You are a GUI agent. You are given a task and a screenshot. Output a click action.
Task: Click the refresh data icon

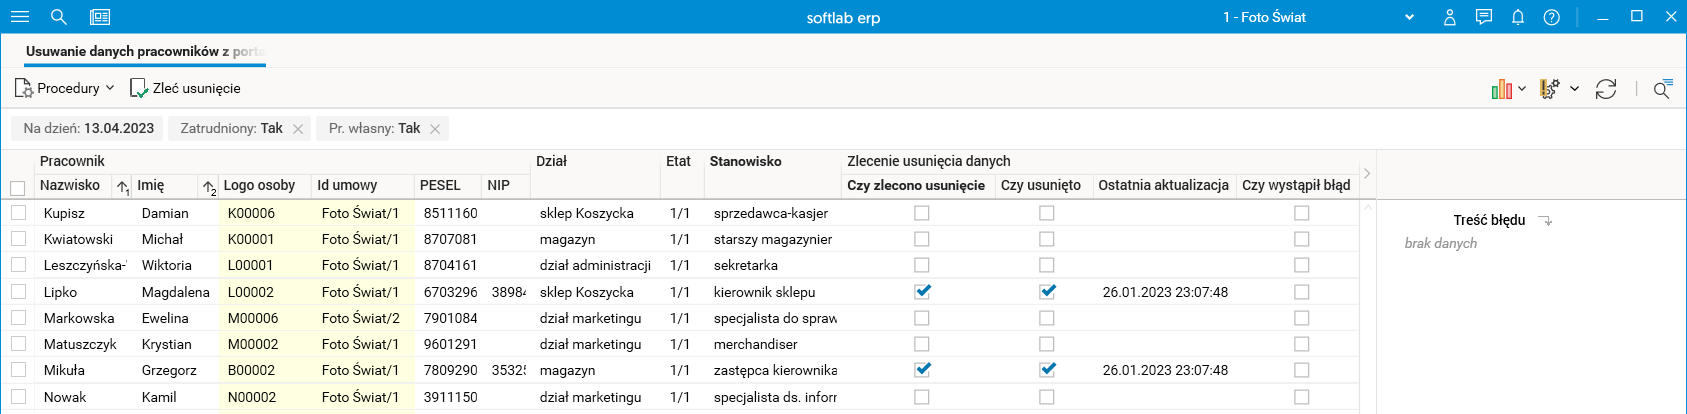pos(1606,89)
